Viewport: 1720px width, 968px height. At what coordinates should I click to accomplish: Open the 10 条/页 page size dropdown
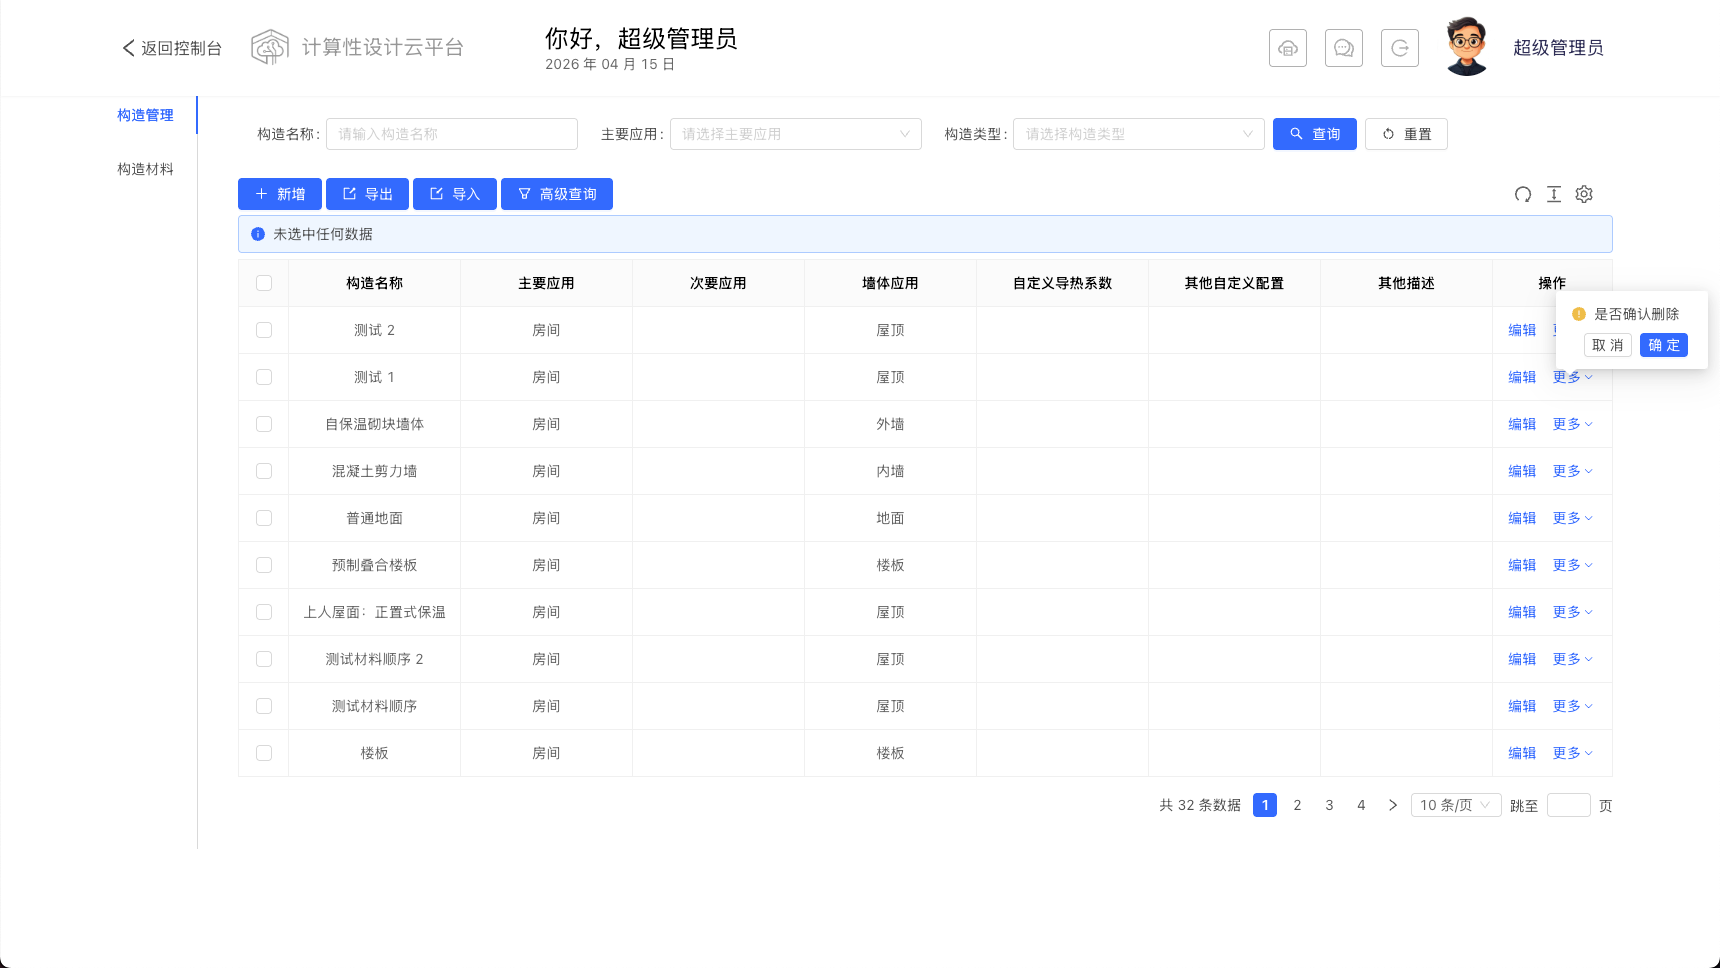coord(1456,805)
